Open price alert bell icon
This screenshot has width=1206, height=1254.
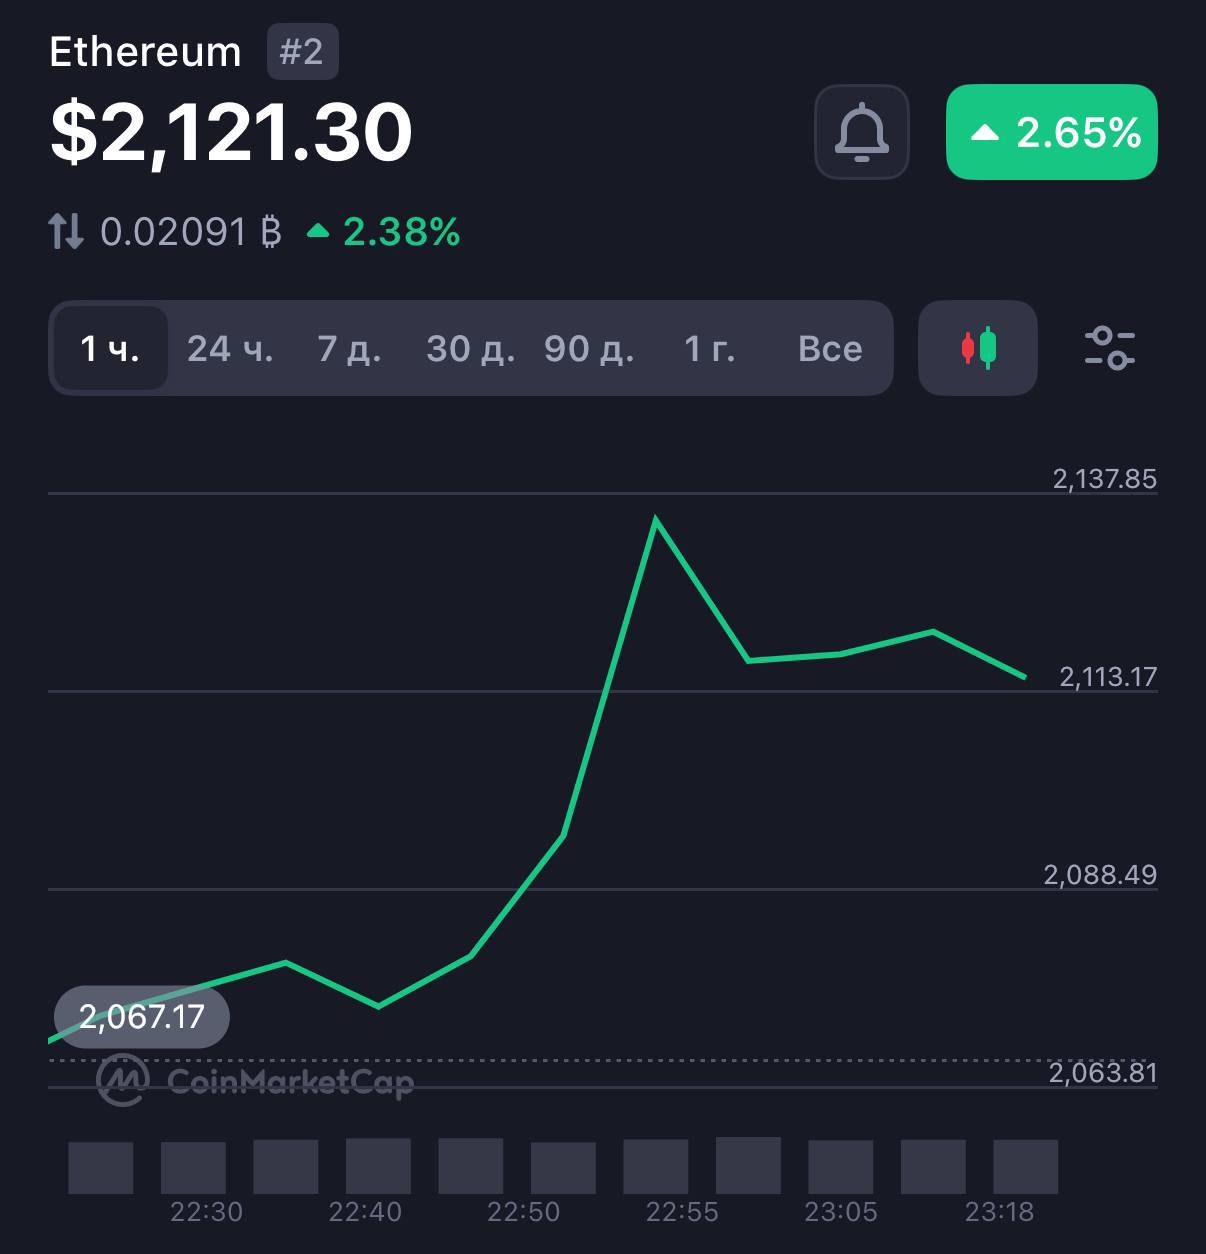pos(861,132)
